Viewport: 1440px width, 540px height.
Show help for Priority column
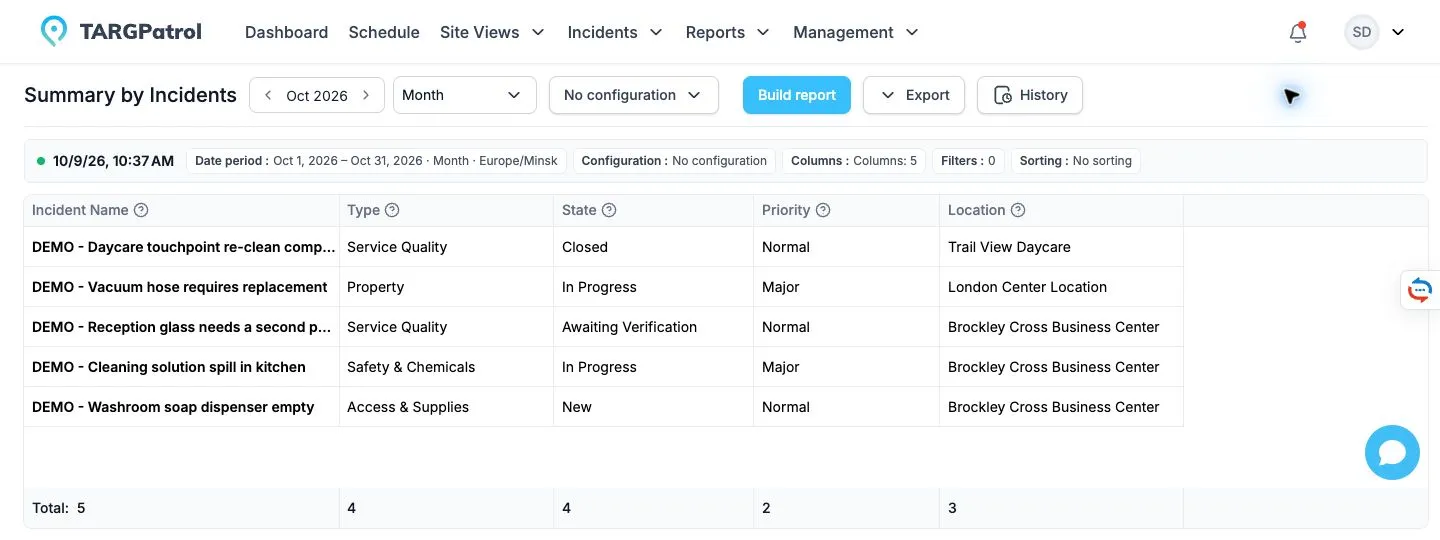[823, 210]
